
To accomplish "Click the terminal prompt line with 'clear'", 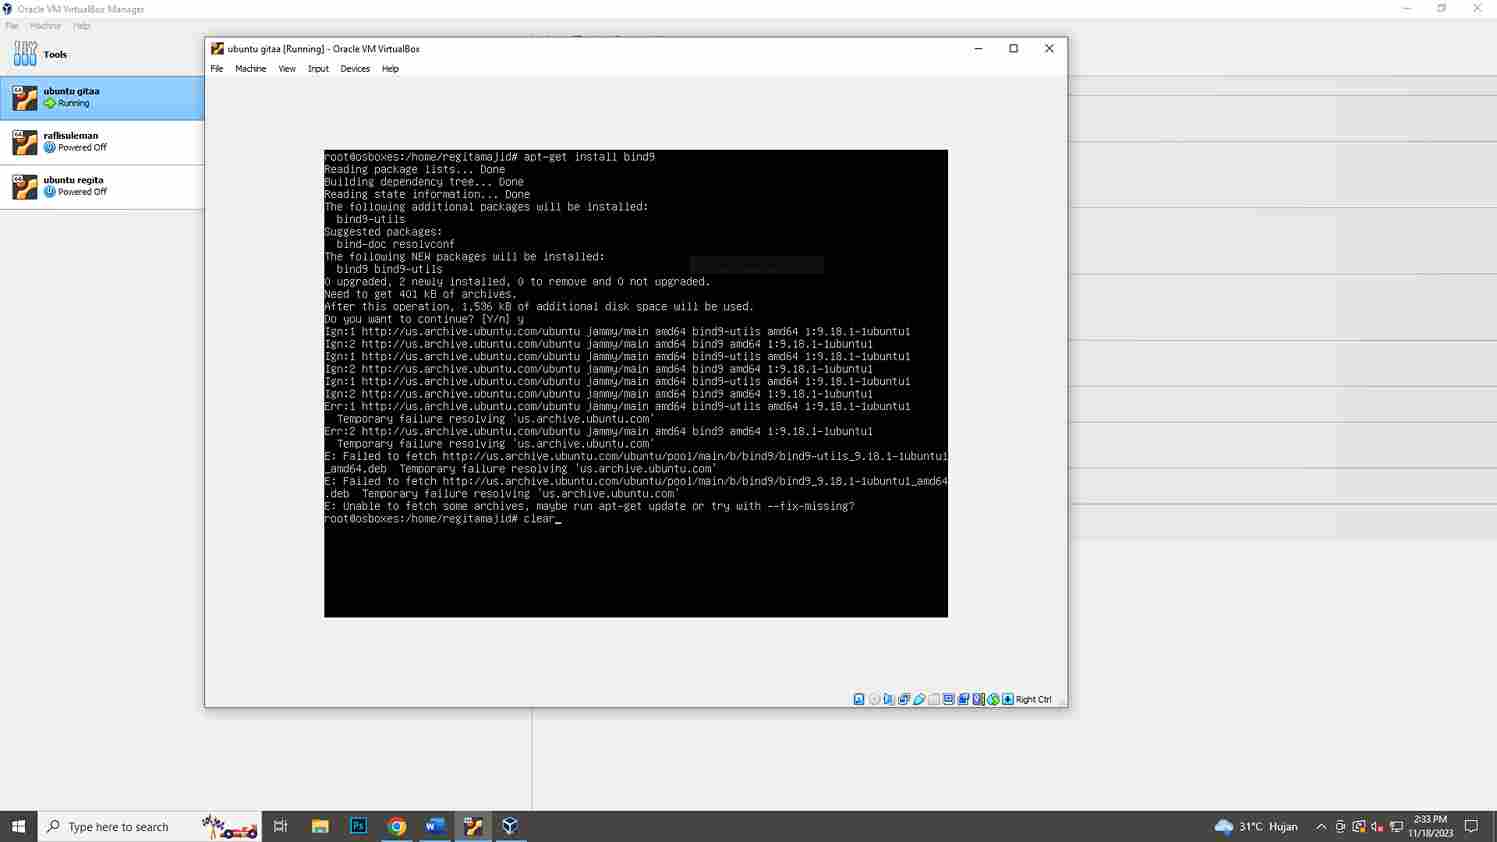I will [442, 519].
